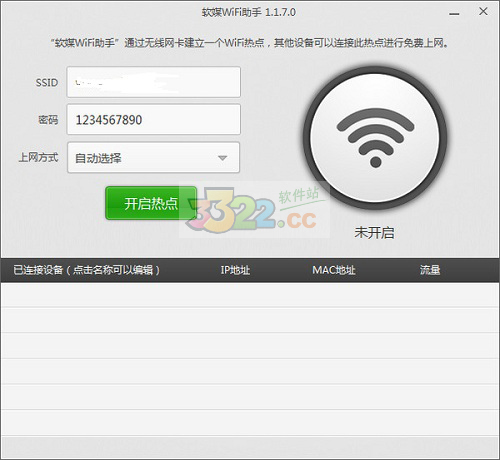Sort by the MAC地址 column header

point(334,270)
